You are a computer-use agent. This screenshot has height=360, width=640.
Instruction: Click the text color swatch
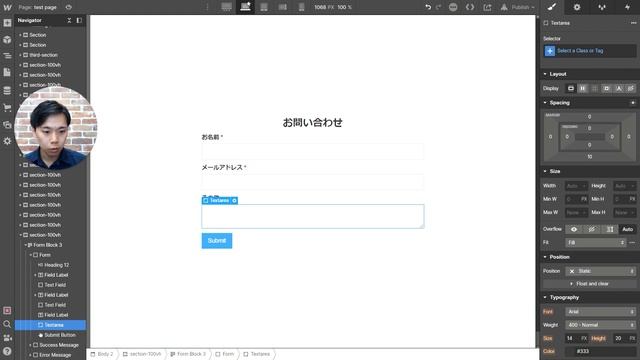pos(570,351)
